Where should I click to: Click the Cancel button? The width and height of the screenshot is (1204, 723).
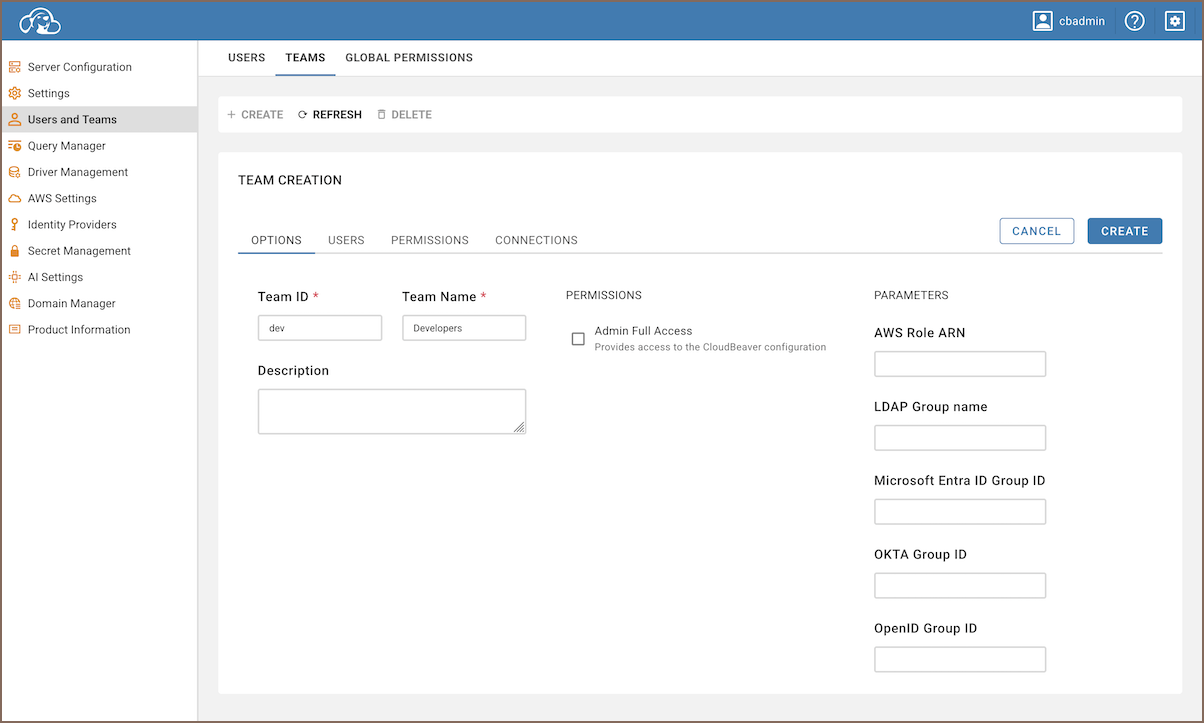(x=1036, y=231)
